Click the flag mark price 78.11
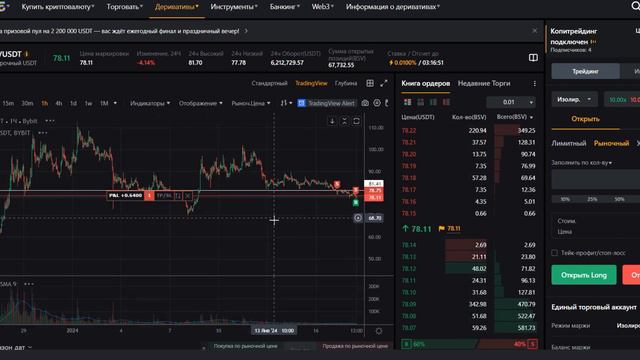640x360 pixels. click(449, 229)
